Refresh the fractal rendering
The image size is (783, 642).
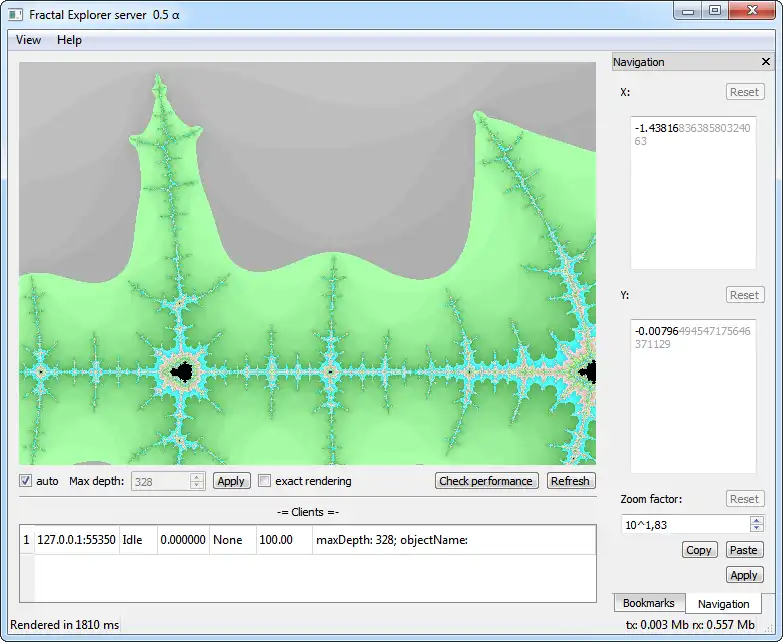(571, 481)
